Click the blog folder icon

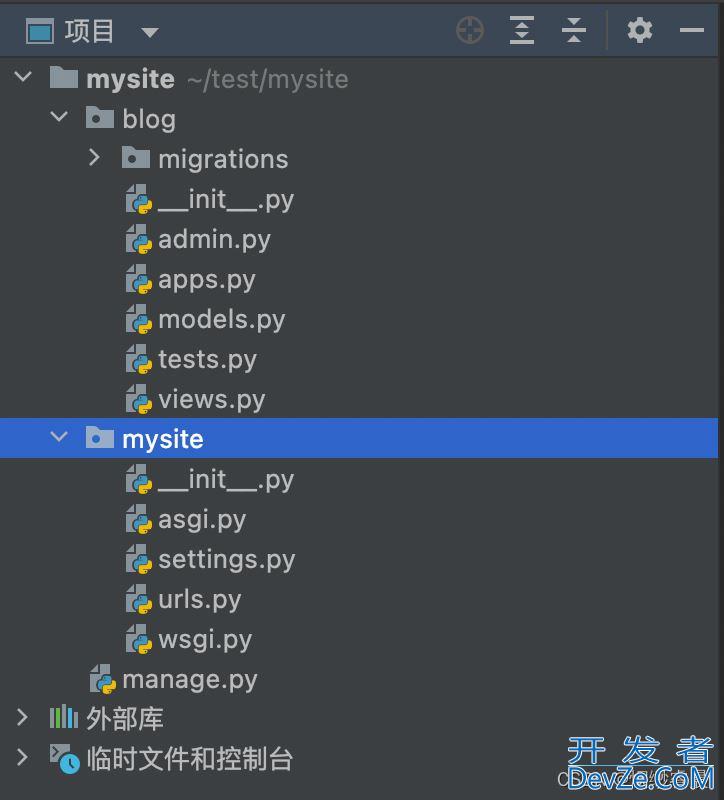tap(99, 117)
